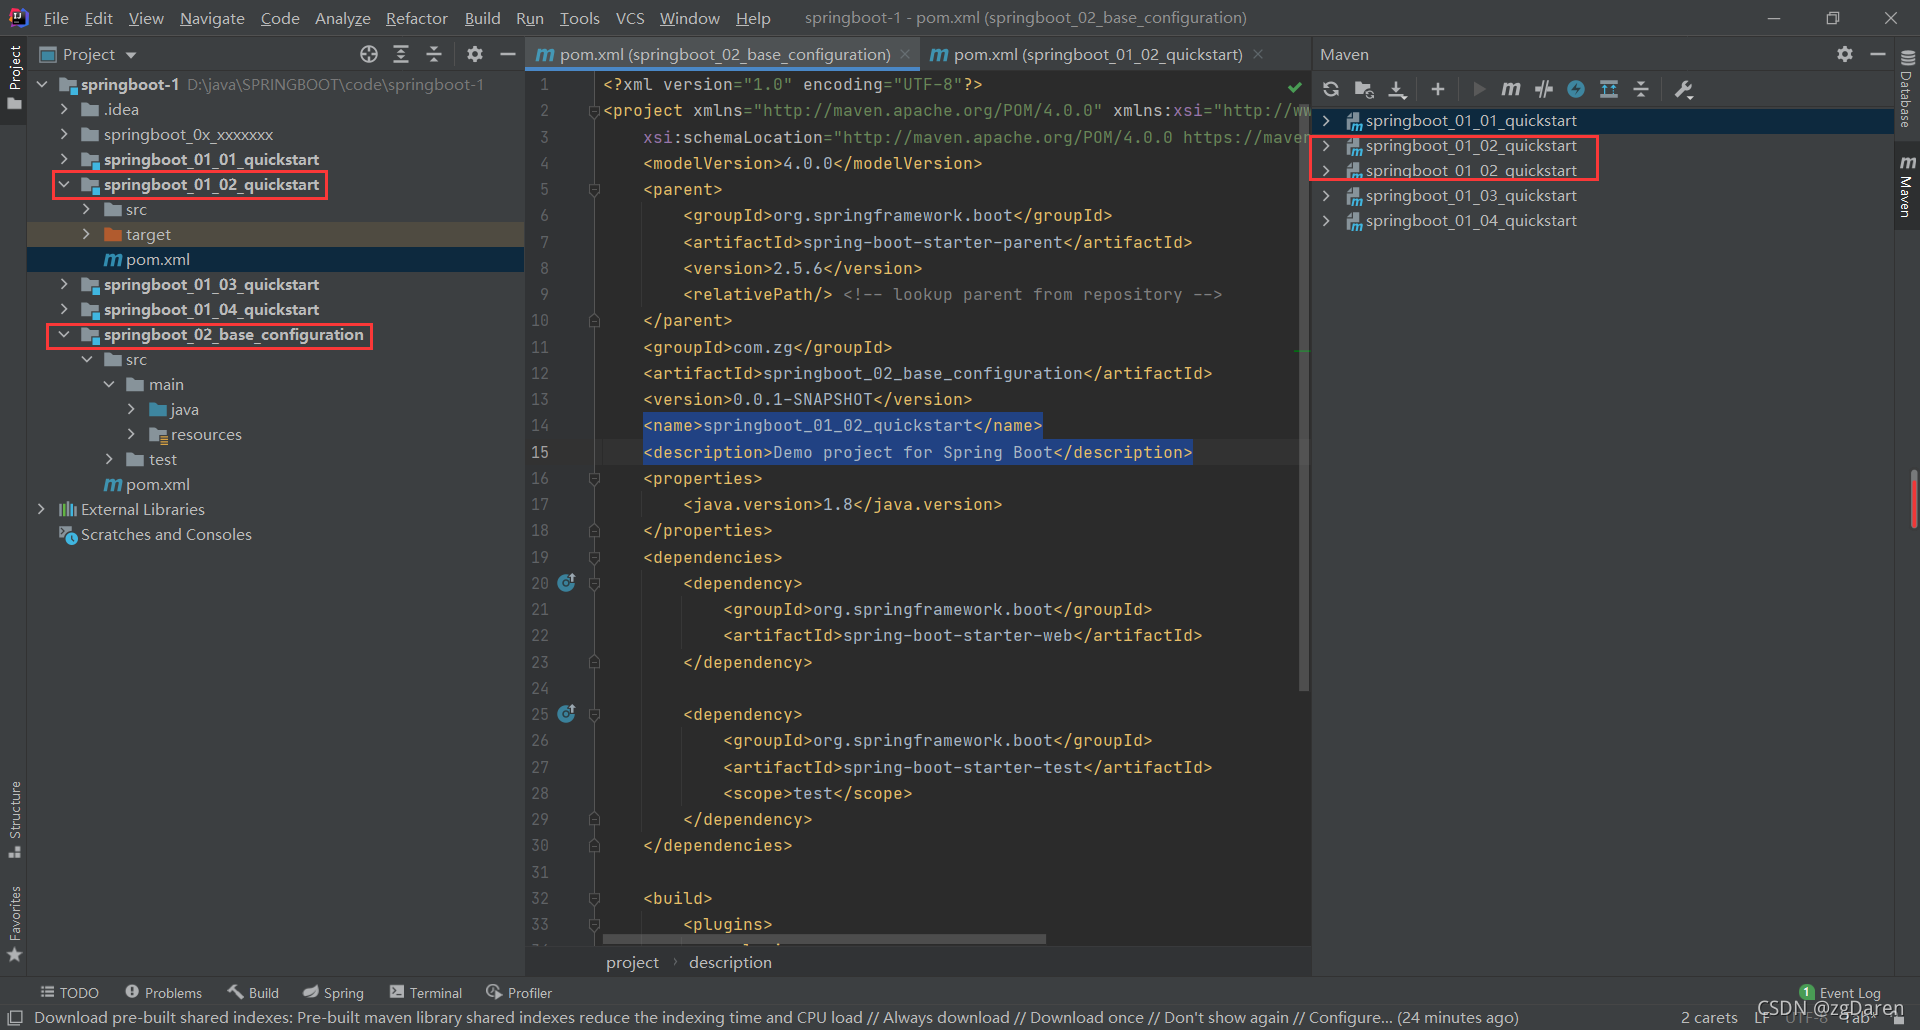The image size is (1920, 1030).
Task: Open Maven panel gear options
Action: 1845,54
